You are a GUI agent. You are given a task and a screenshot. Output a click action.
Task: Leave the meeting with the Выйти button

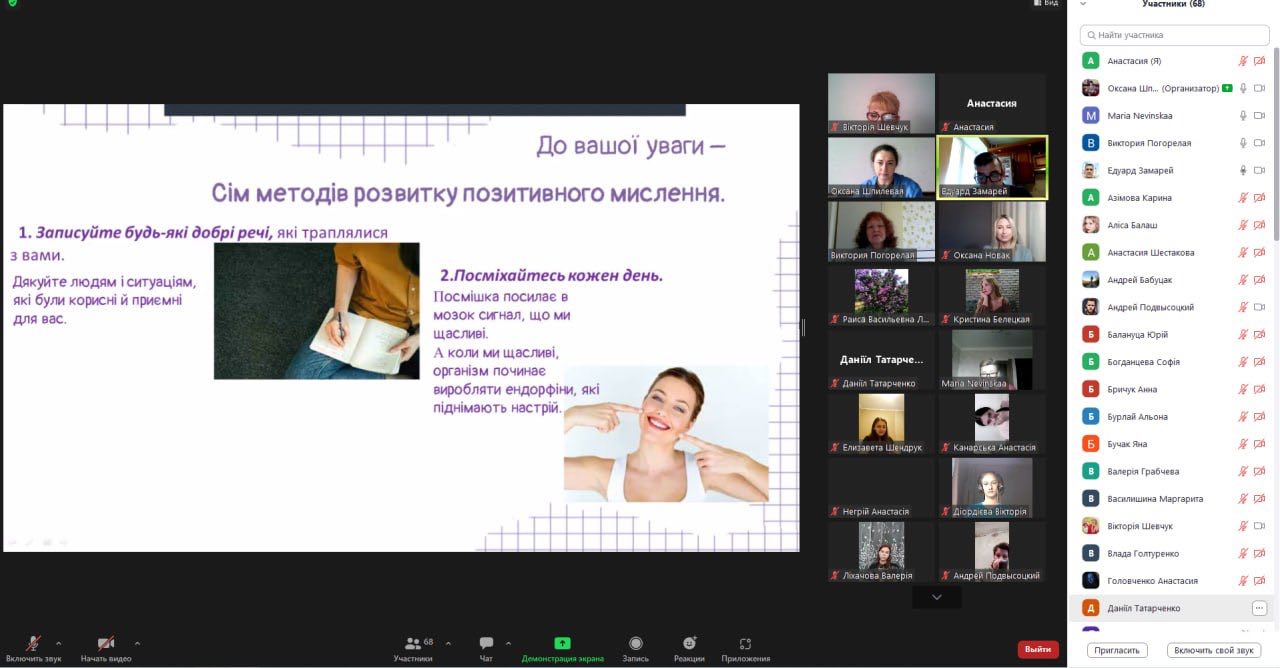click(x=1038, y=650)
